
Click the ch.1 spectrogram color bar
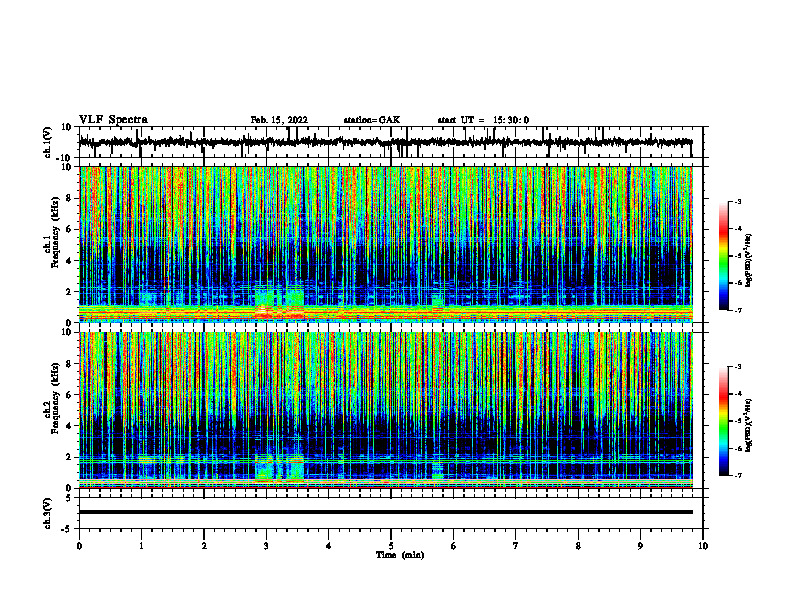click(x=723, y=256)
